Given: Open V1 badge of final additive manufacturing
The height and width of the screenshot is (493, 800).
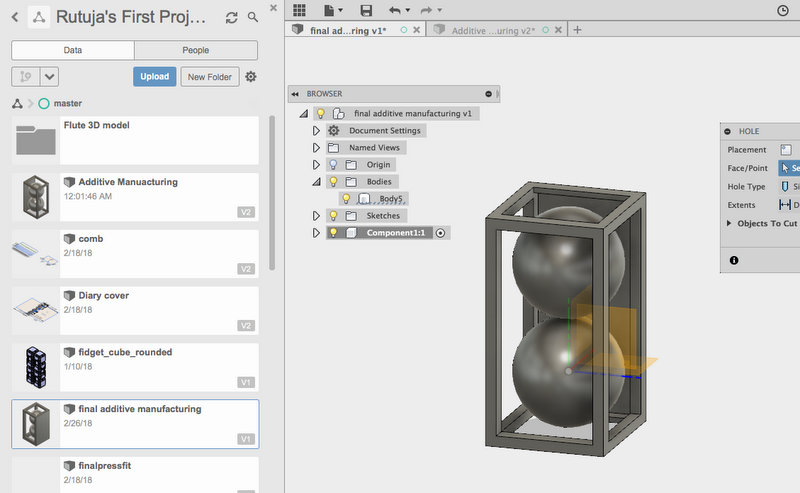Looking at the screenshot, I should click(x=246, y=439).
